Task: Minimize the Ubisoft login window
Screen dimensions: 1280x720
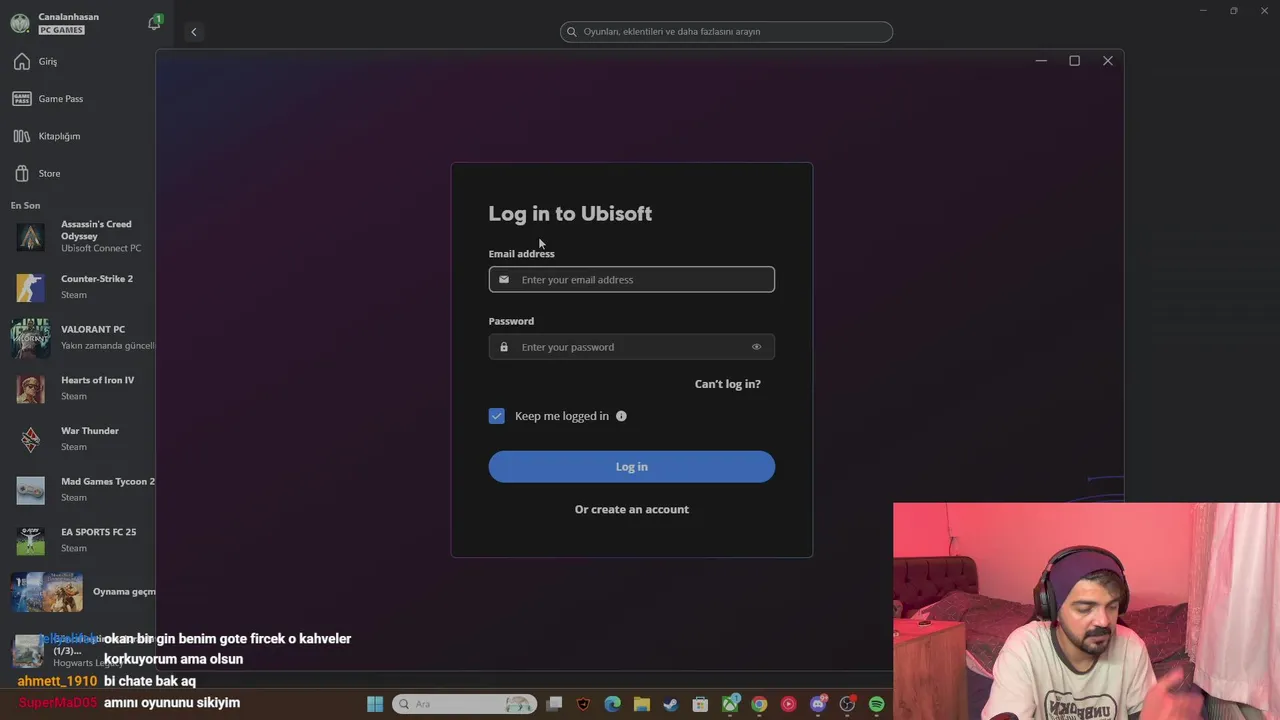Action: [1041, 61]
